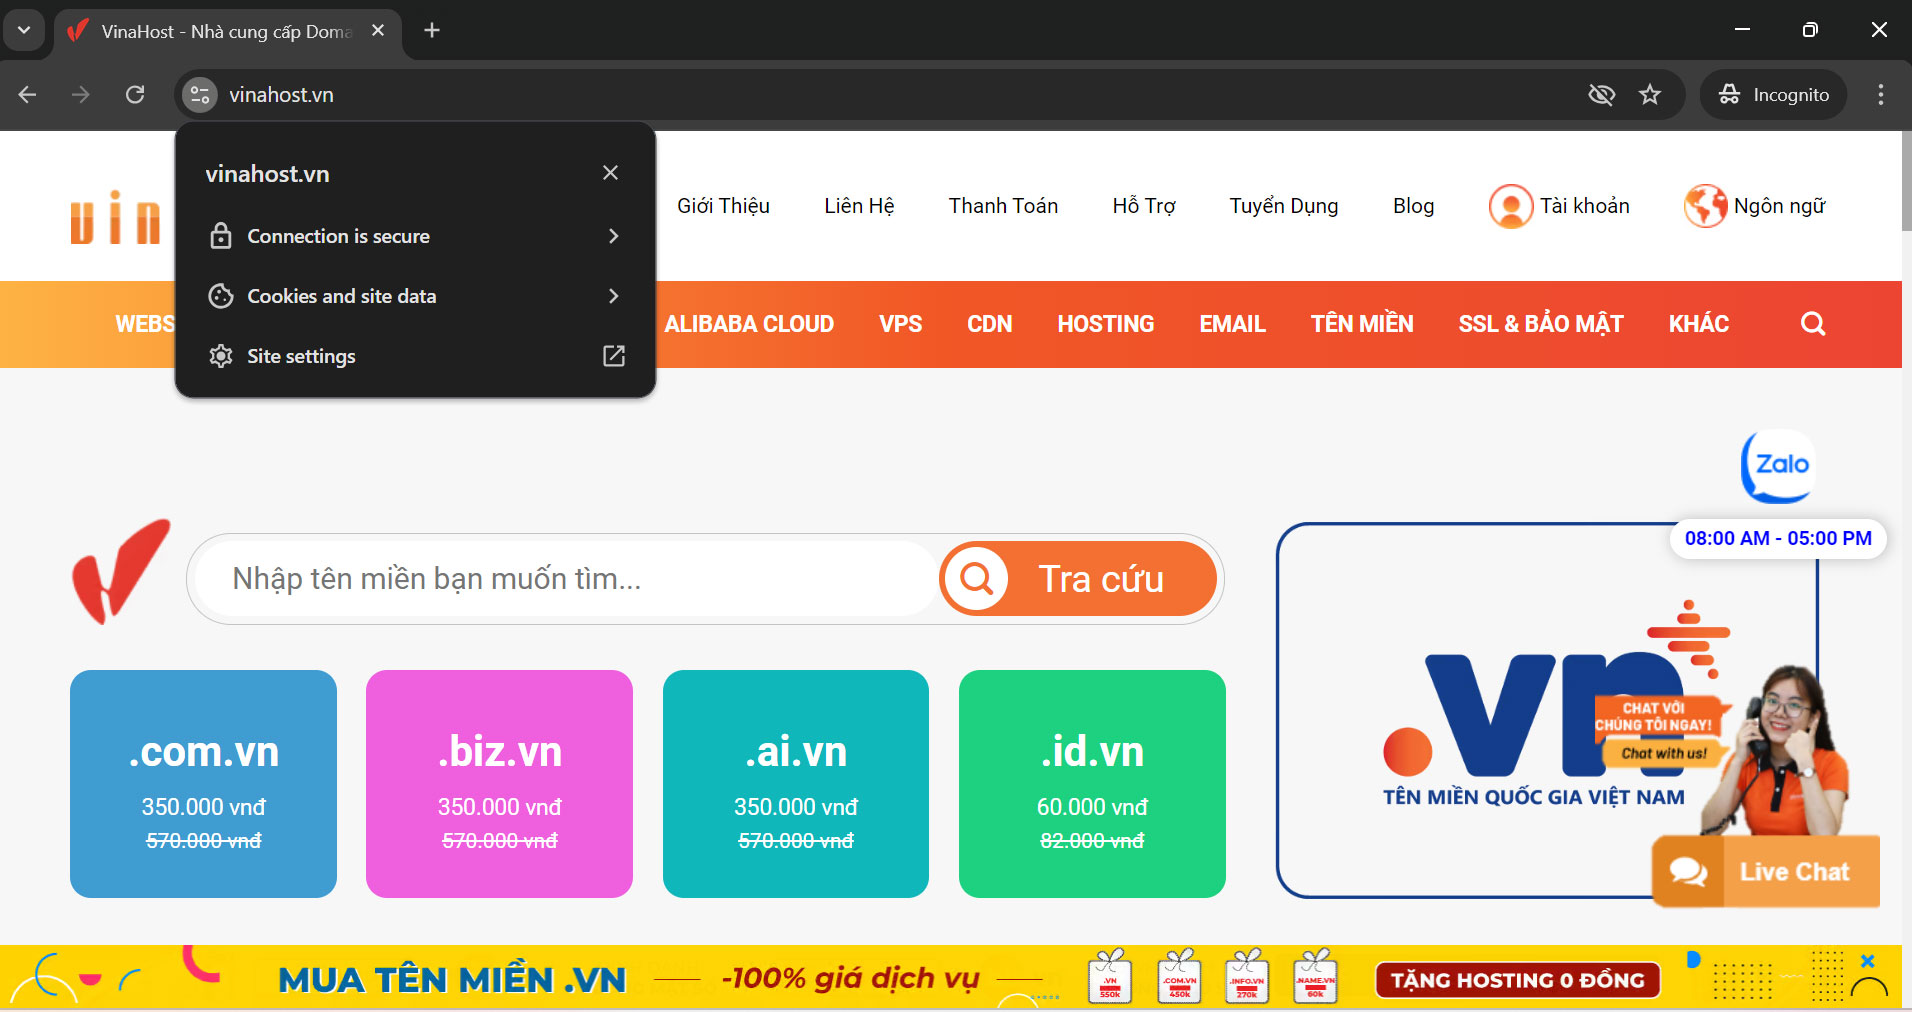Open the Chrome three-dot menu
1912x1012 pixels.
coord(1881,95)
